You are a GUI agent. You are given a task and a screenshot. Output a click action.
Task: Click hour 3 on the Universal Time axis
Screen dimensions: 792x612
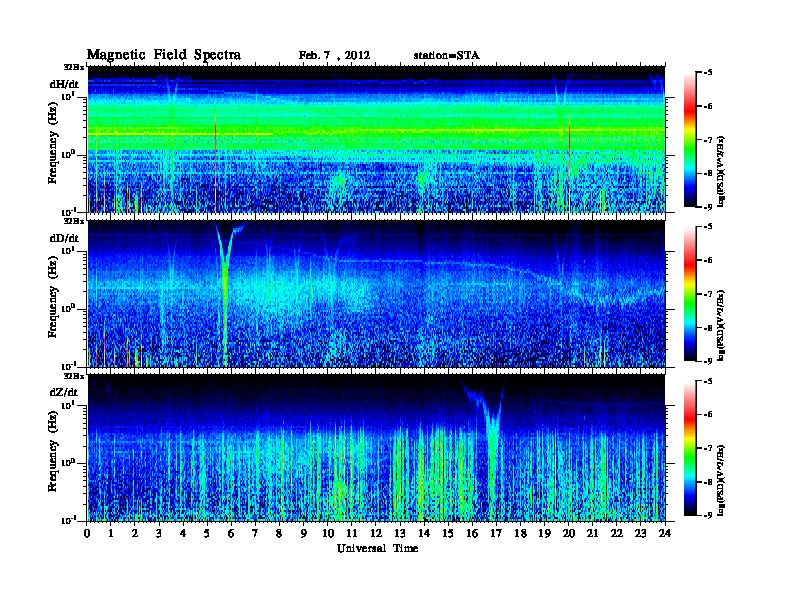point(159,533)
